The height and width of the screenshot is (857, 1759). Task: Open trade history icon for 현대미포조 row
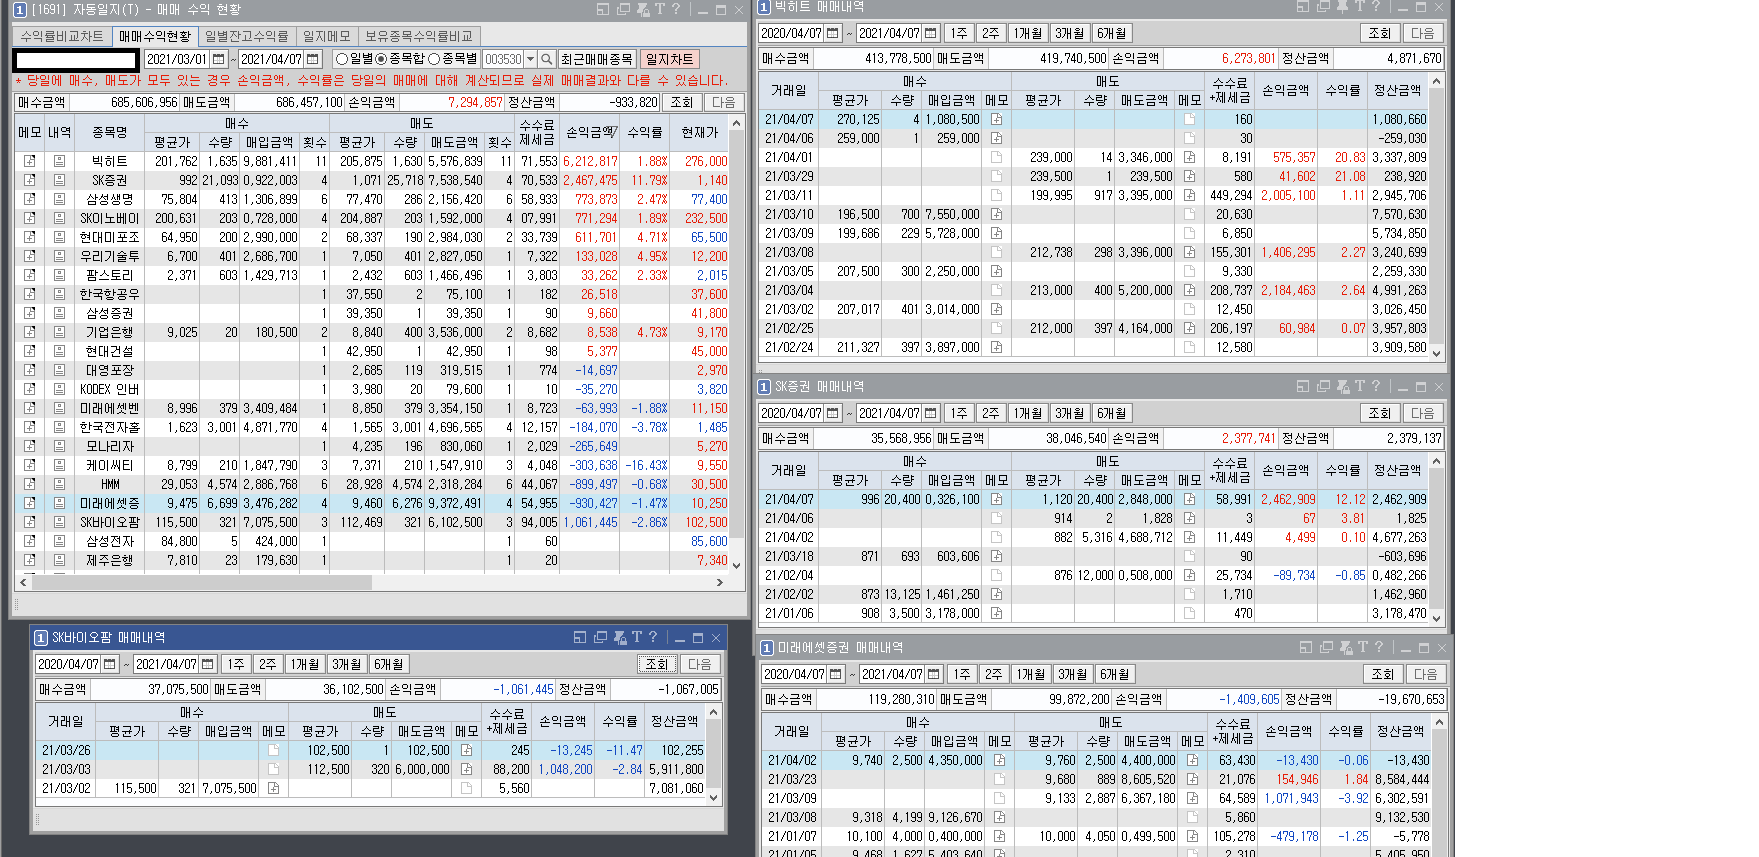pyautogui.click(x=59, y=237)
